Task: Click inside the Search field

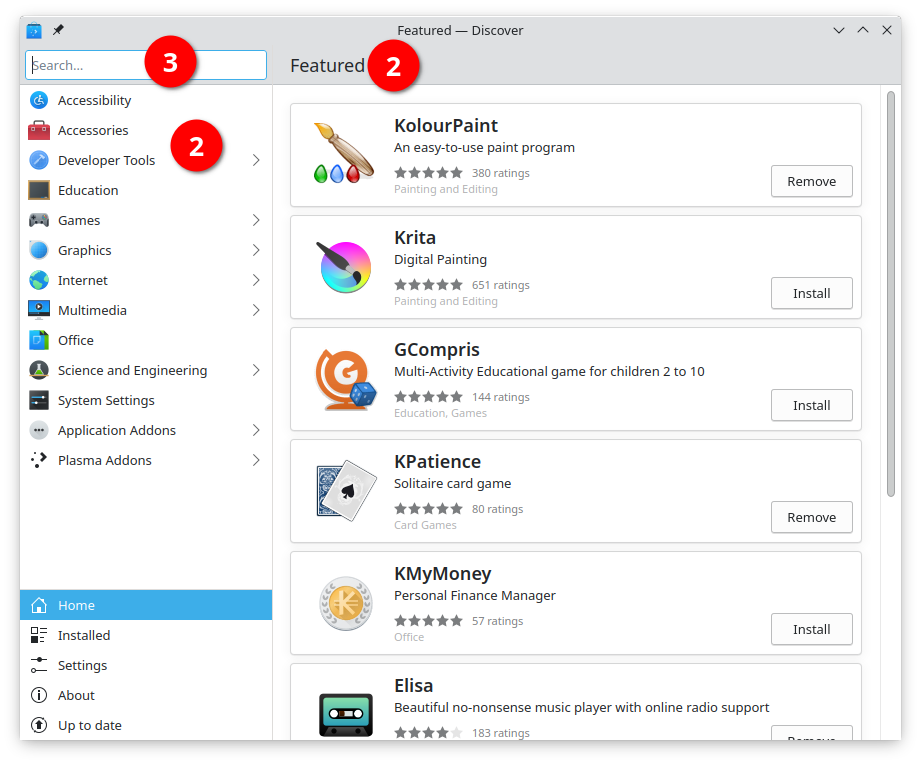Action: coord(100,64)
